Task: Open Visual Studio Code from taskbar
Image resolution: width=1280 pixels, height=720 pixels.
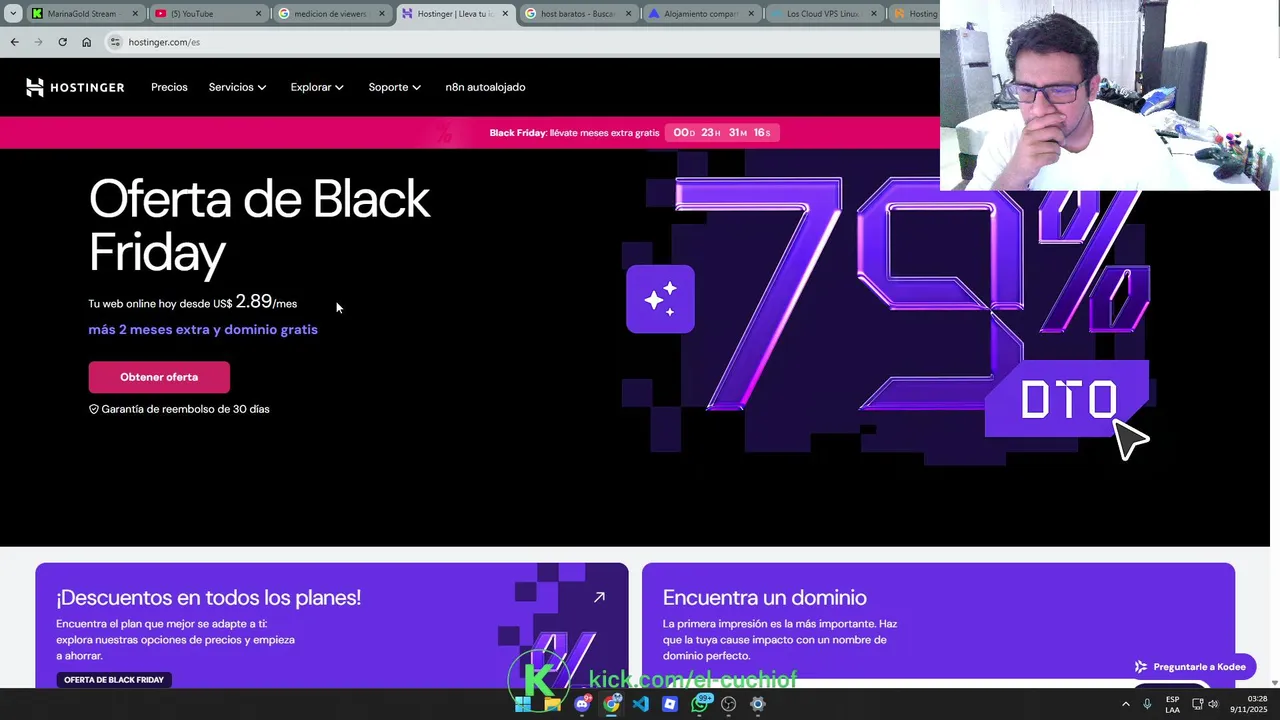Action: click(640, 704)
